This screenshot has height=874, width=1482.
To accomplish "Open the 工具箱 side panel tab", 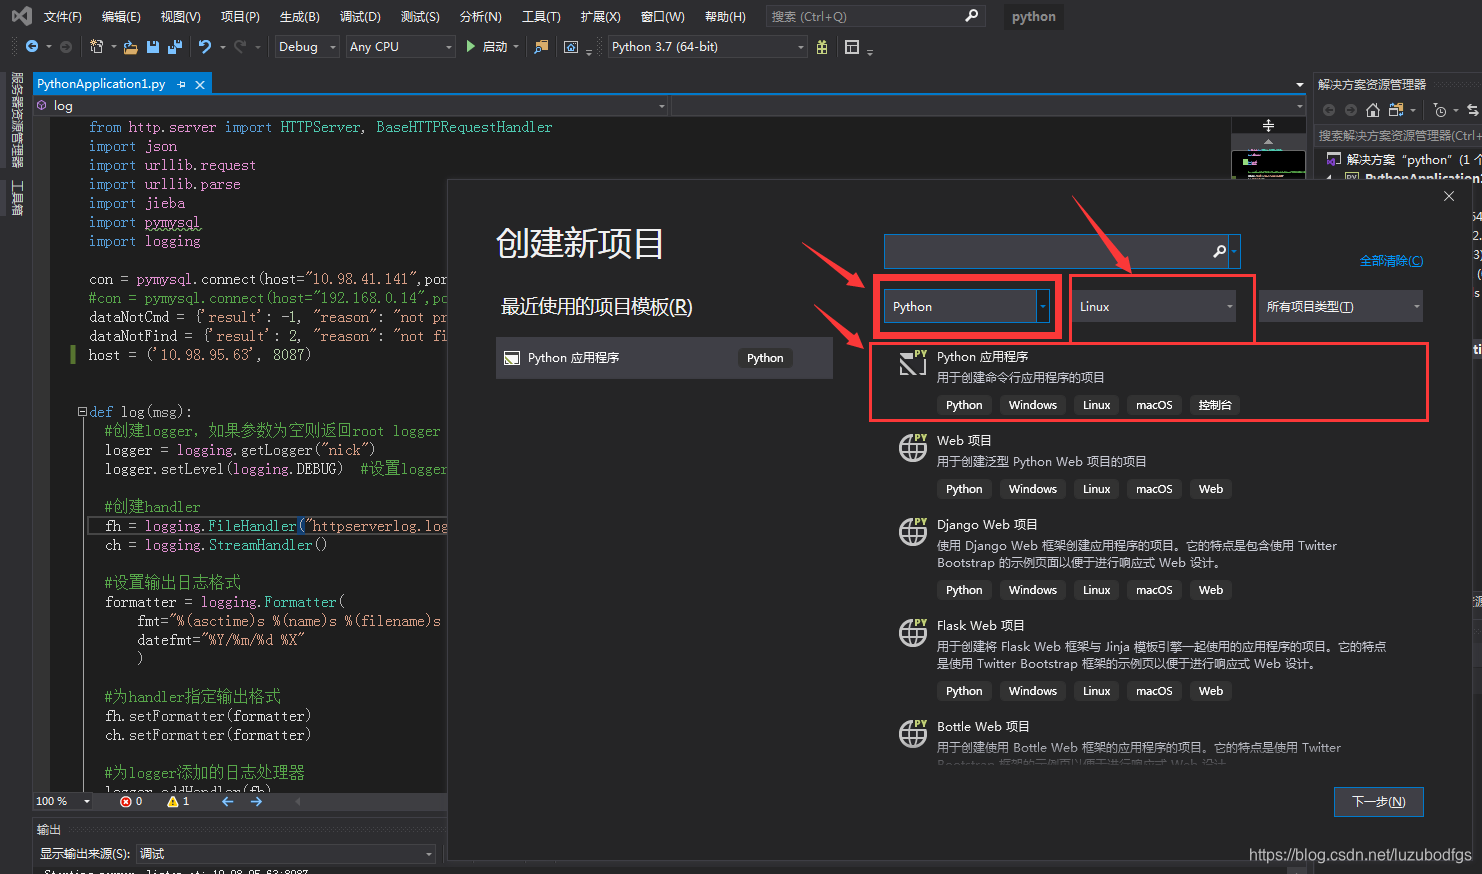I will [x=17, y=198].
